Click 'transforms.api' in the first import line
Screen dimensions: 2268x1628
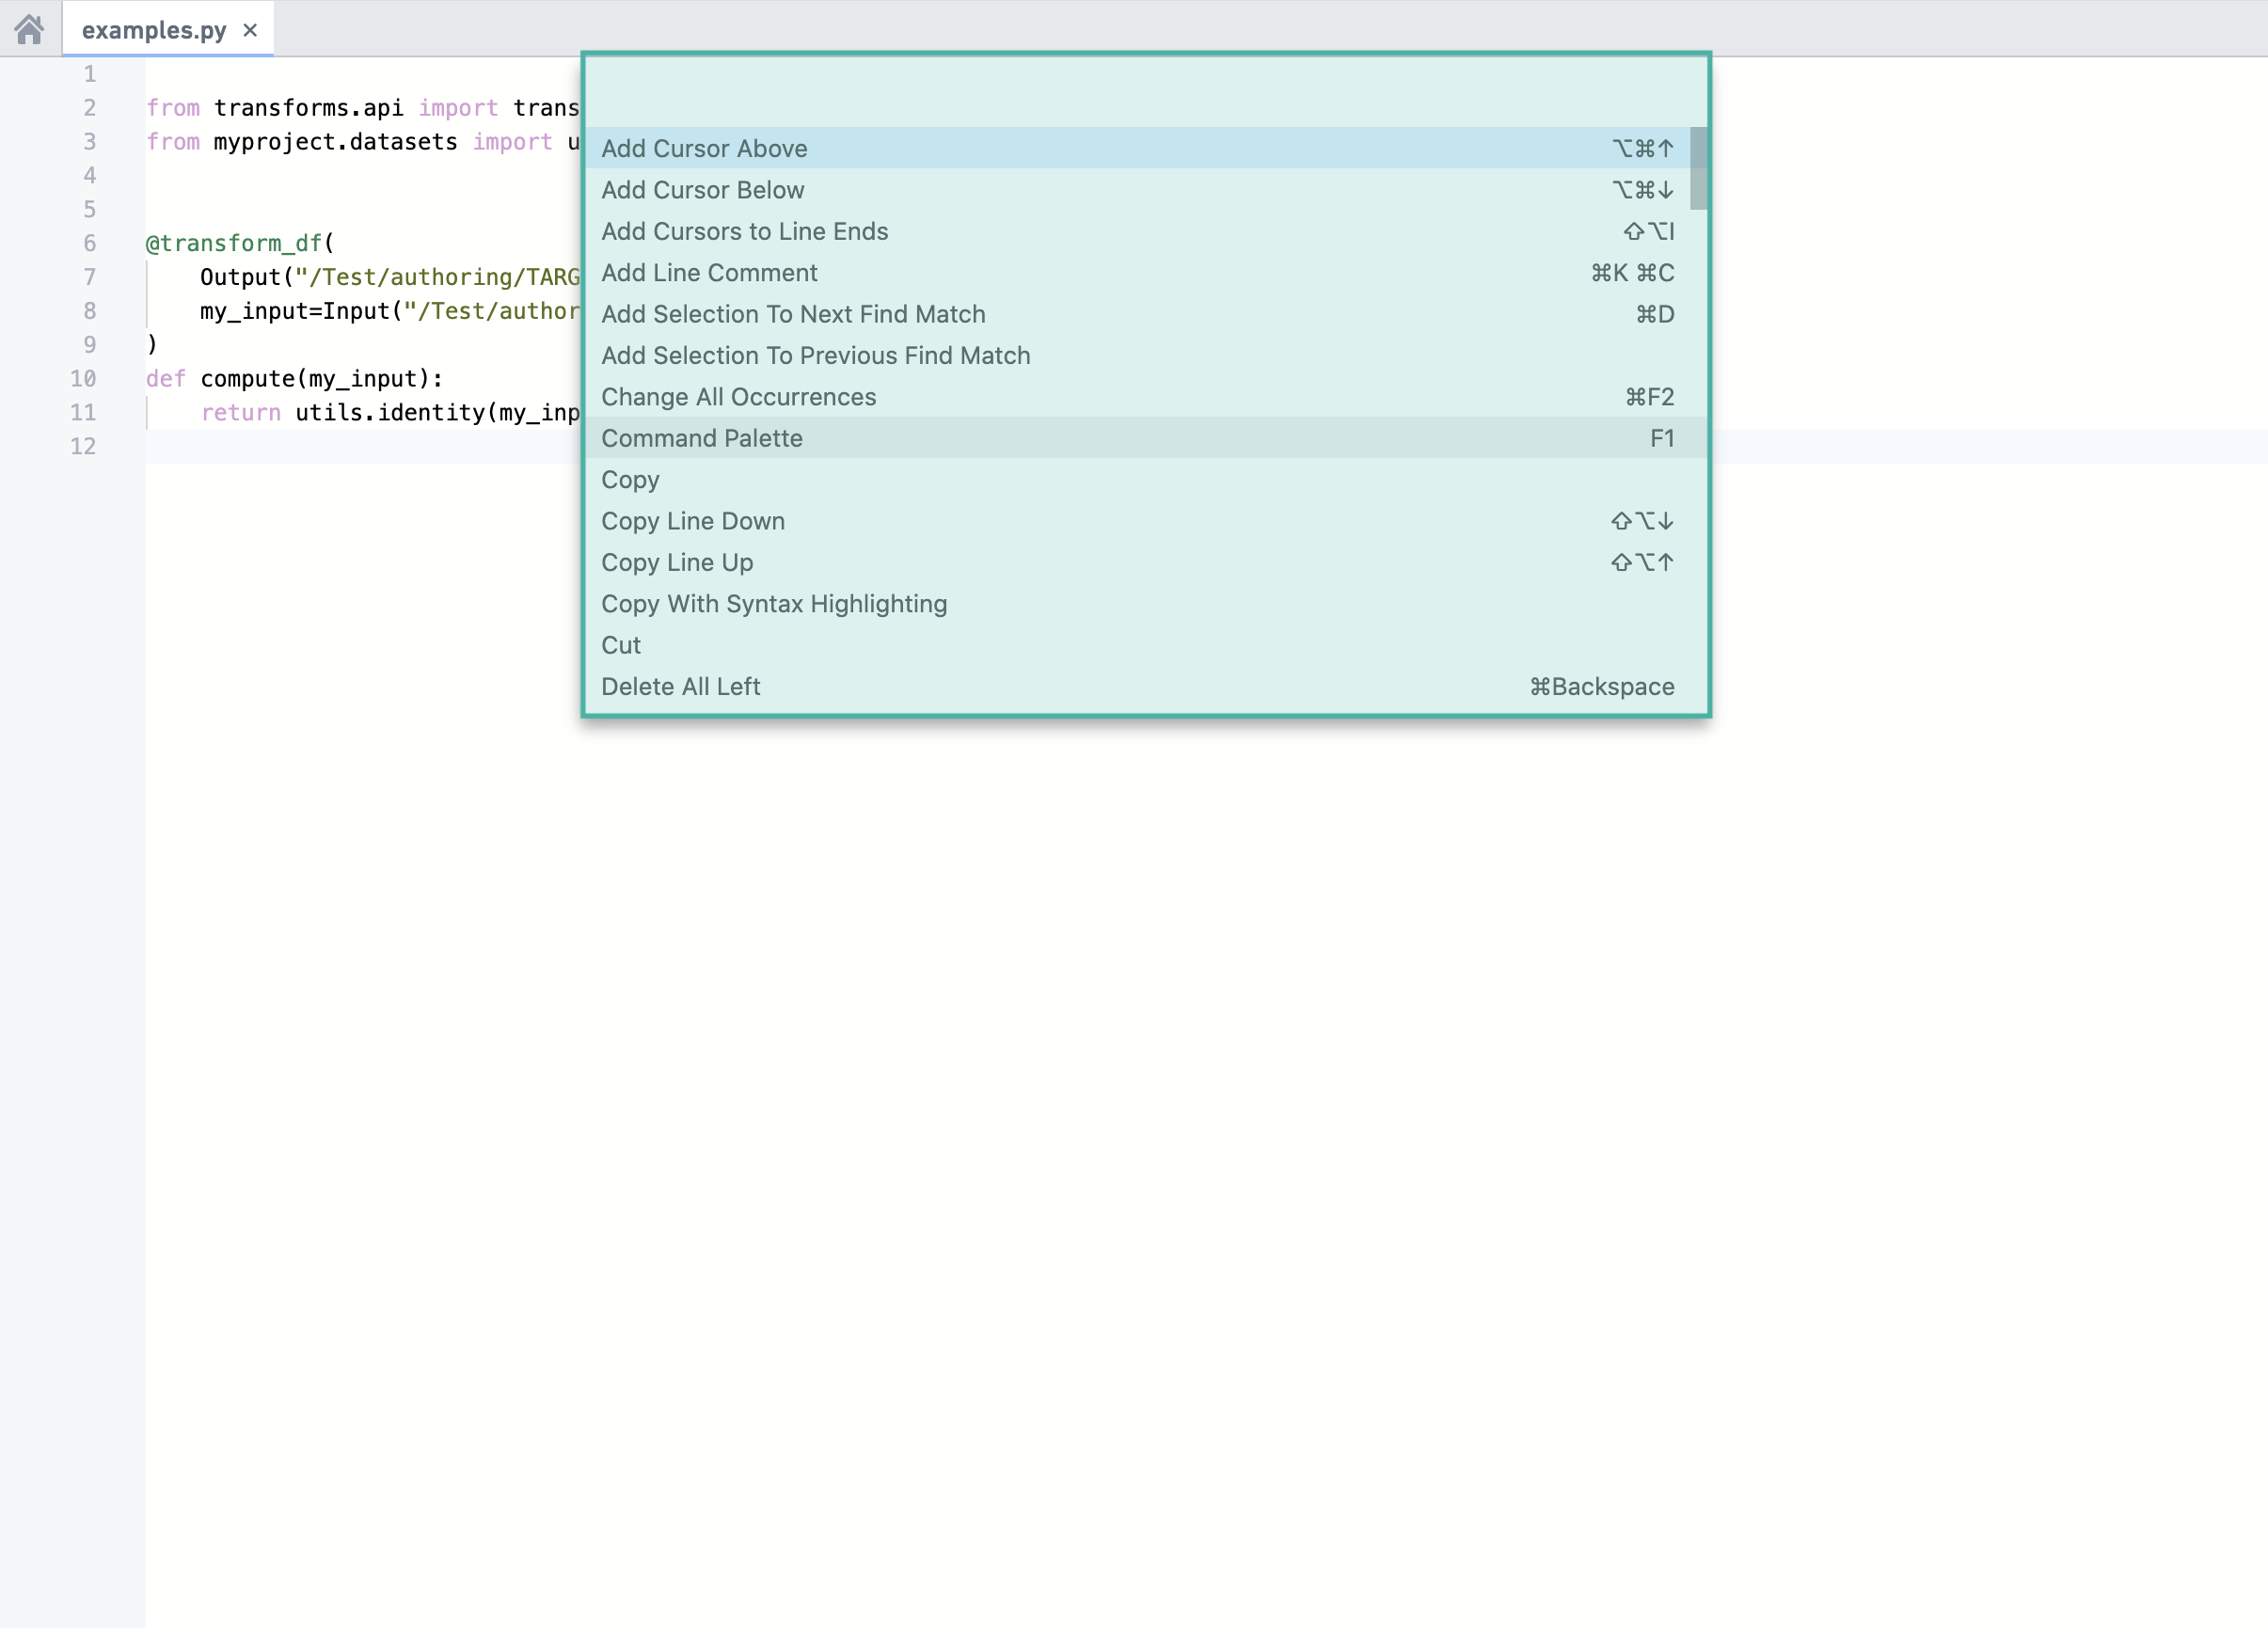click(308, 108)
